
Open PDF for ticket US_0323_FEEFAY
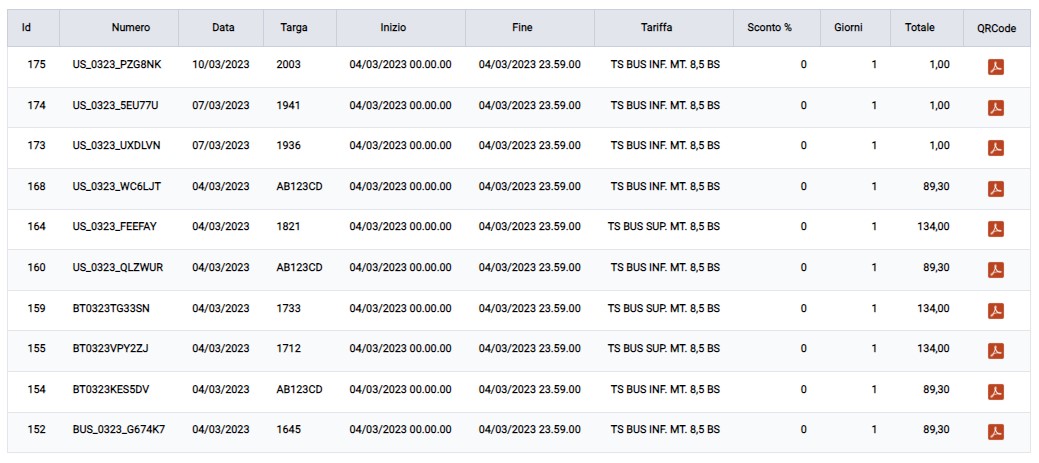click(x=995, y=229)
